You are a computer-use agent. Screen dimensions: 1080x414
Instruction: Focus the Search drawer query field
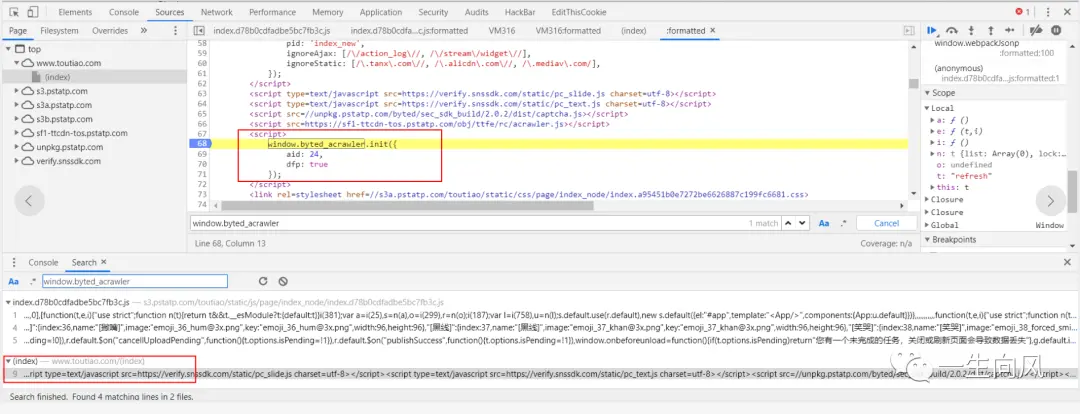134,281
